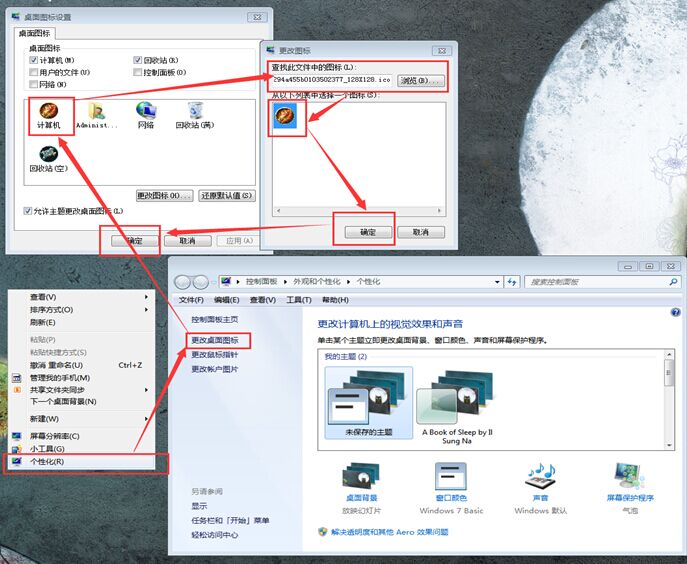Select the 回收站(空) icon
Image resolution: width=687 pixels, height=564 pixels.
[48, 159]
